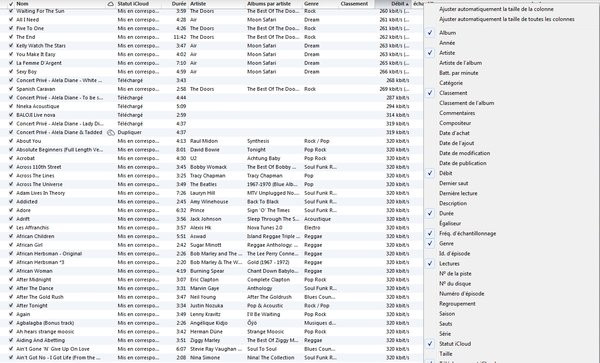Enable the Compositeur column option
Viewport: 600px width, 363px height.
[455, 123]
